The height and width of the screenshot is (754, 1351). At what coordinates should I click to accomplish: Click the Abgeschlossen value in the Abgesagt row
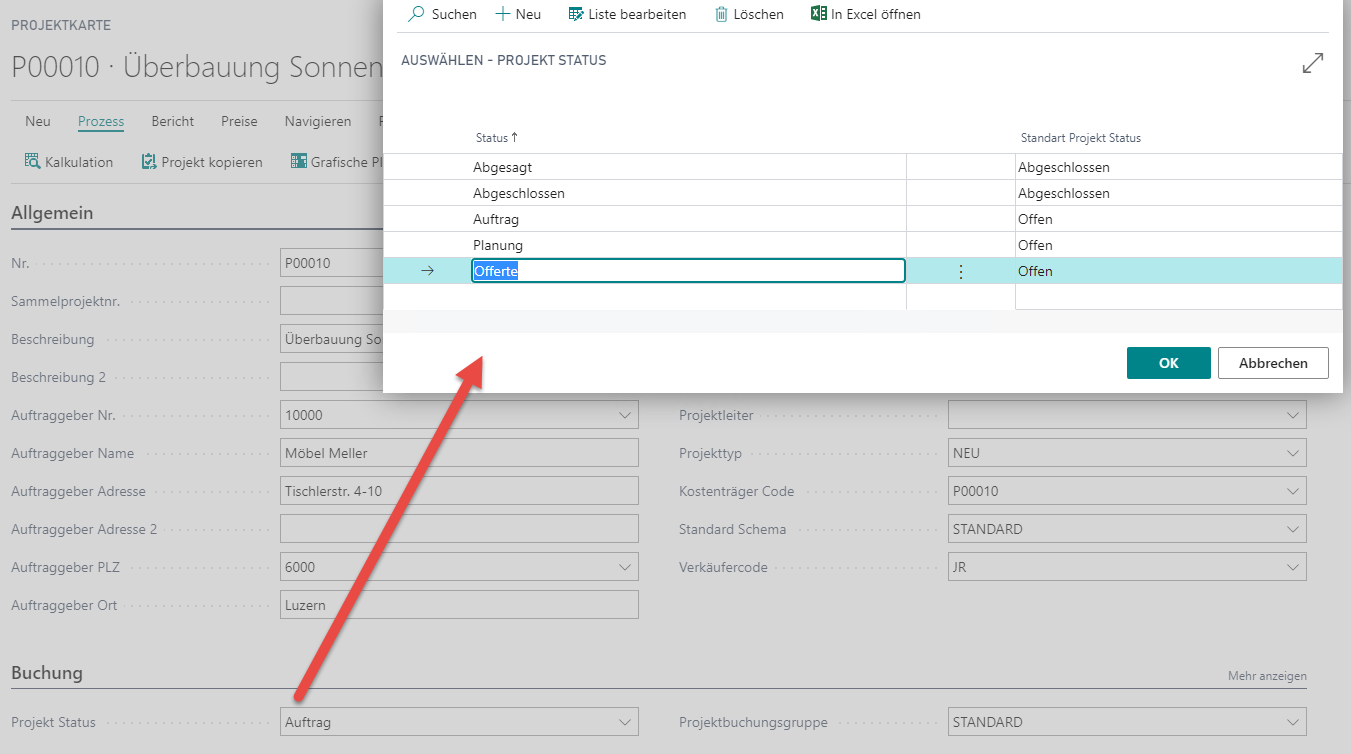(x=1064, y=167)
